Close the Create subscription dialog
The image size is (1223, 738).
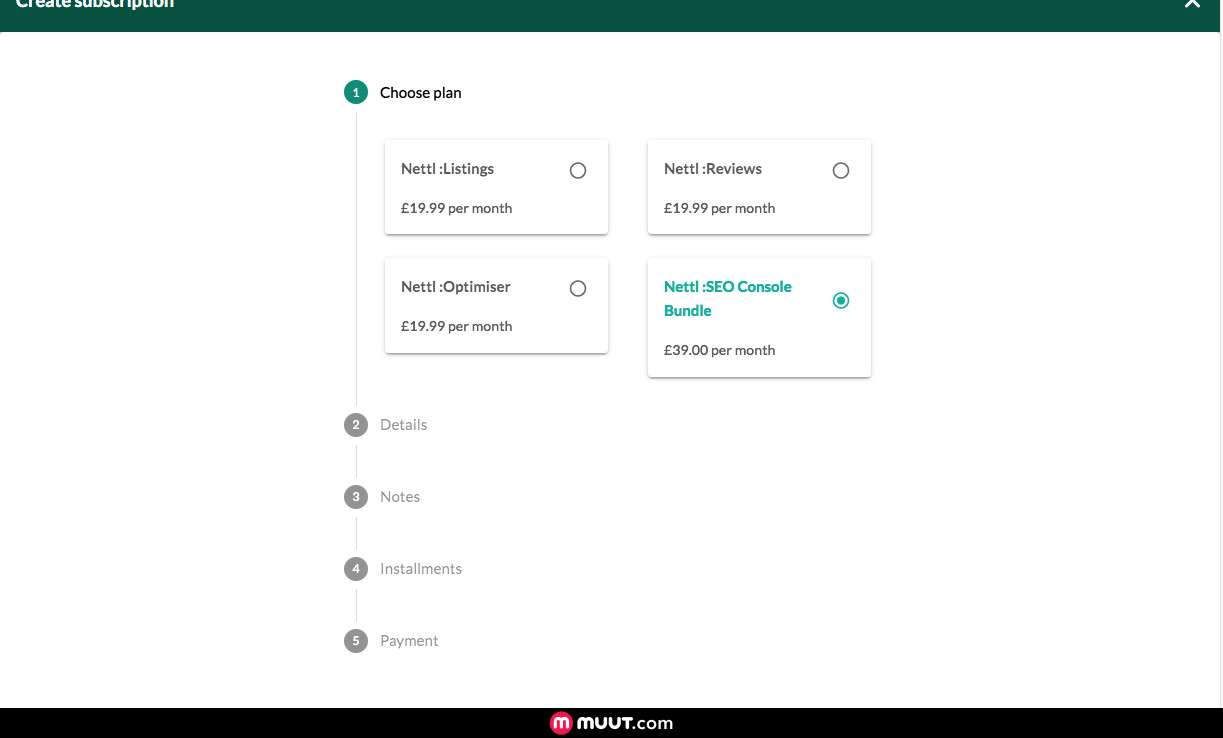coord(1192,3)
